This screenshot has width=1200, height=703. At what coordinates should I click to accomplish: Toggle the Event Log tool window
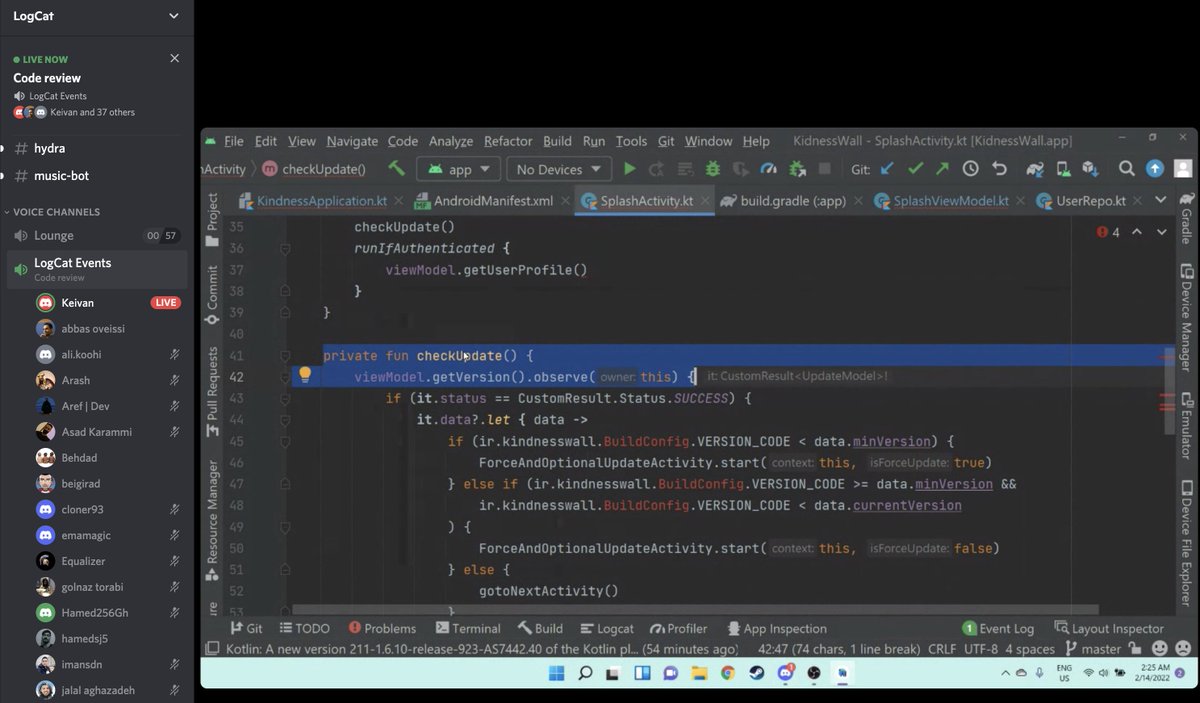coord(998,628)
